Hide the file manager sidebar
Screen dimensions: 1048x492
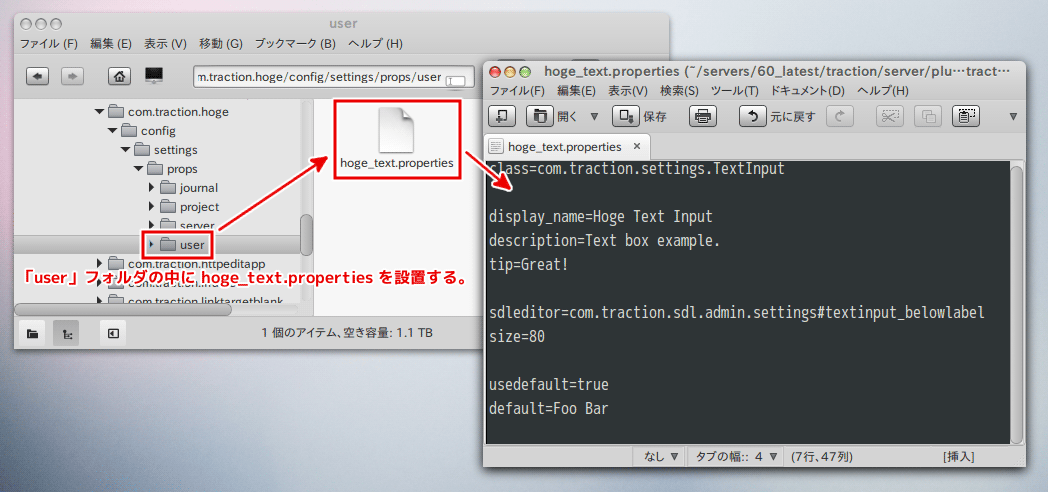pyautogui.click(x=113, y=332)
